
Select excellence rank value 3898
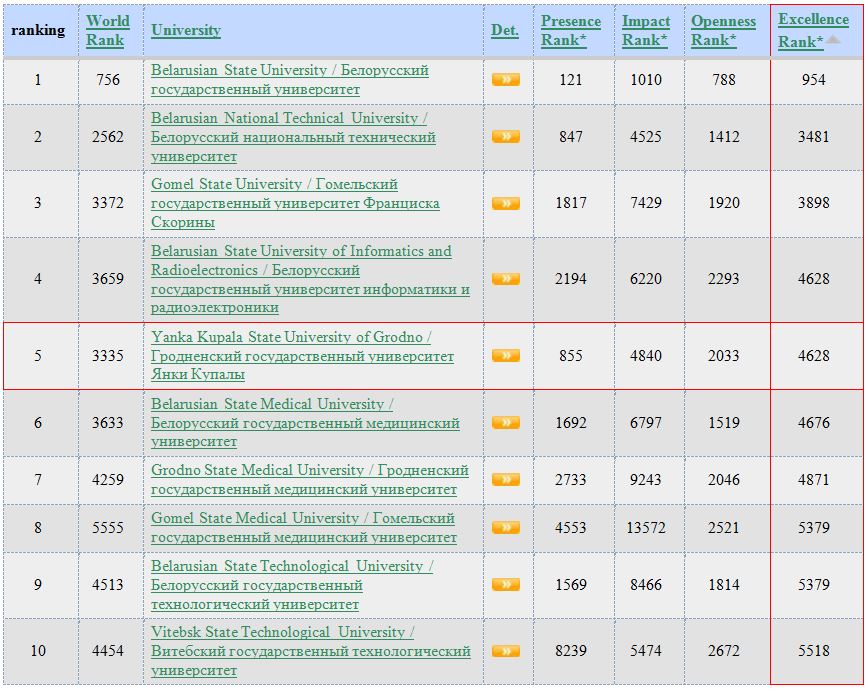coord(813,203)
